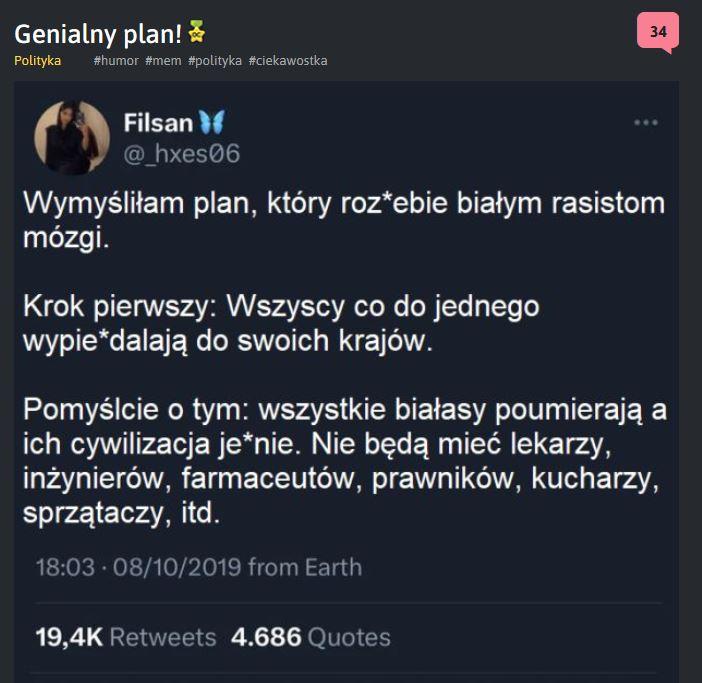
Task: Select the #humor tag
Action: (x=115, y=61)
